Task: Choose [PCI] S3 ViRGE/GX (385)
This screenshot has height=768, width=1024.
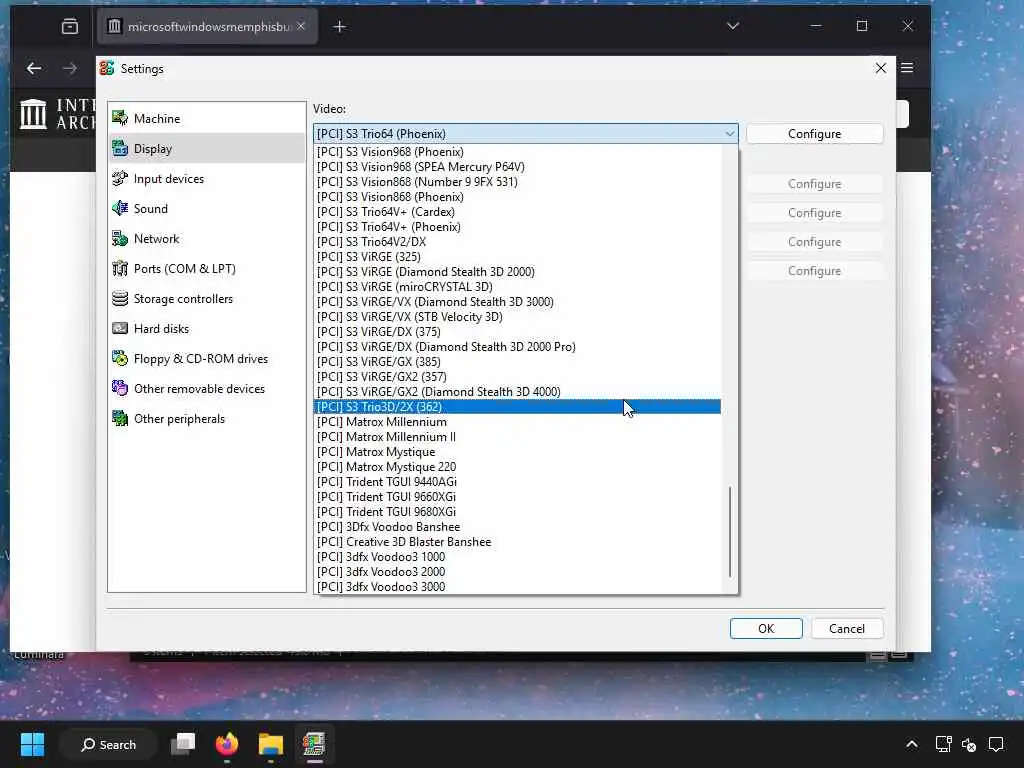Action: coord(517,362)
